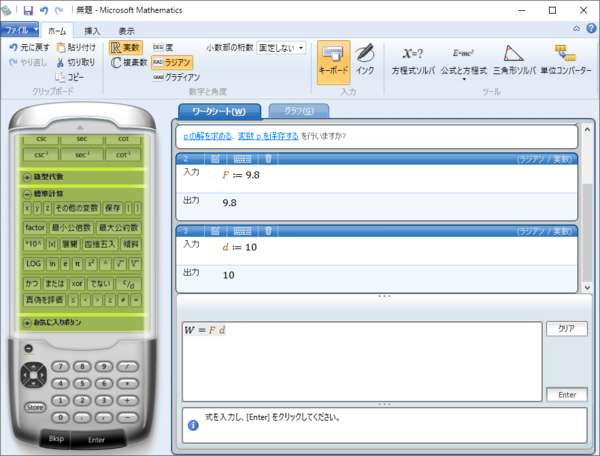The image size is (600, 456).
Task: Switch to the ホーム ribbon tab
Action: [57, 31]
